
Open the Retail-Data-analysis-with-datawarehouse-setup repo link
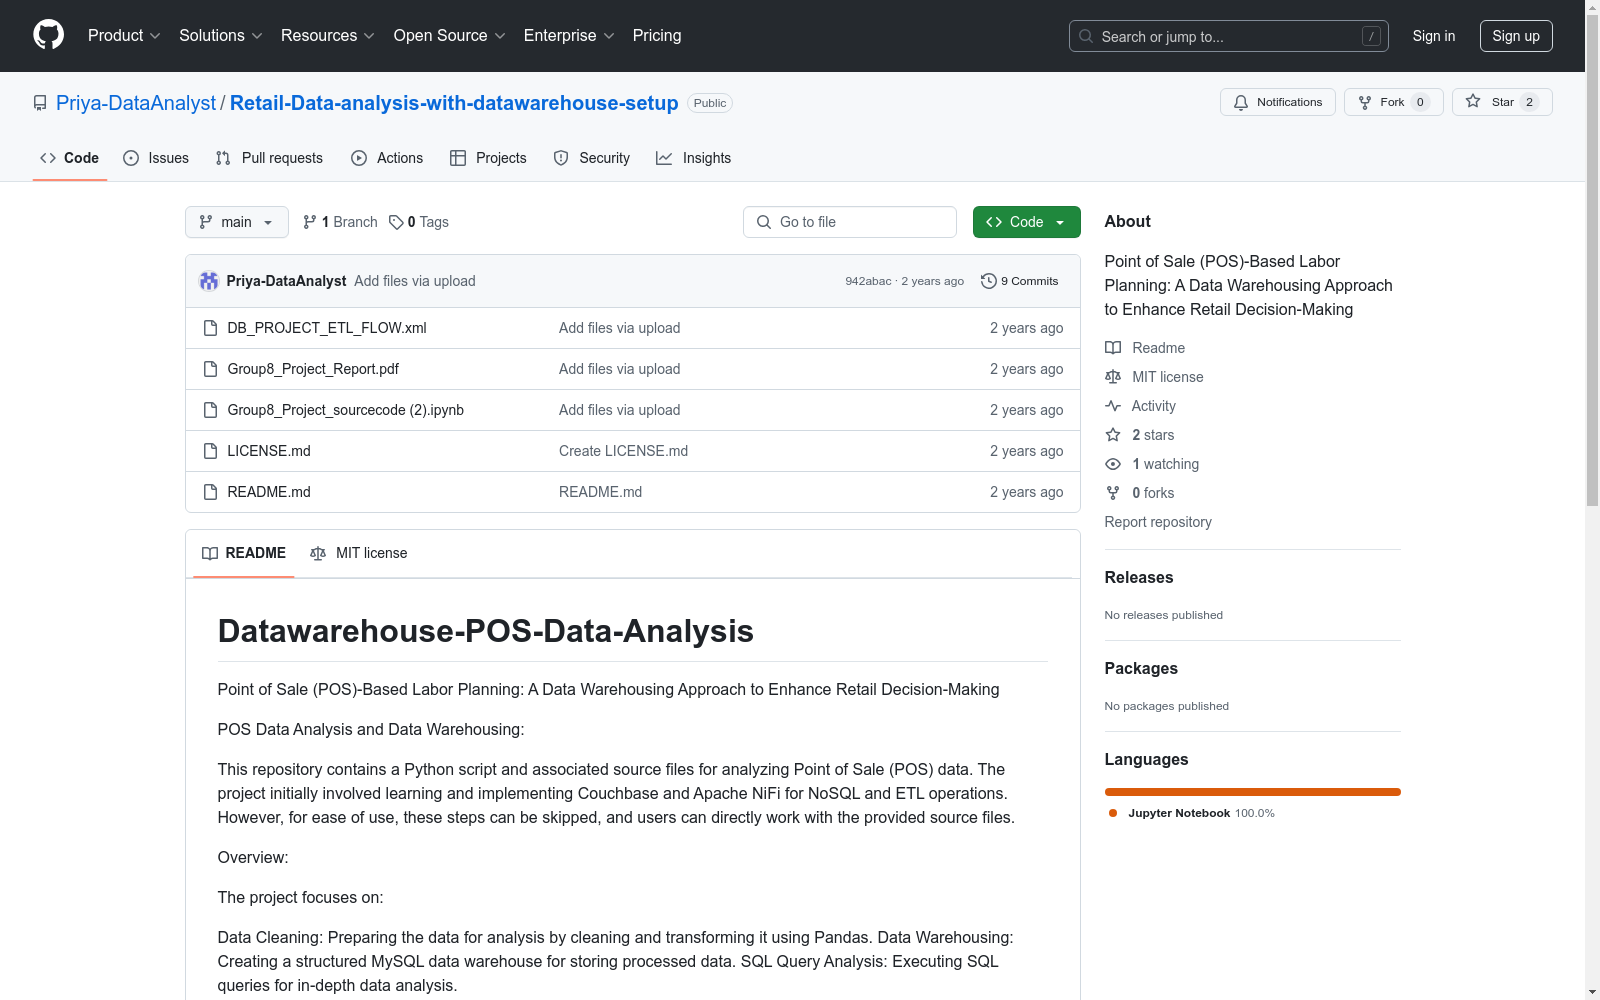(x=454, y=103)
